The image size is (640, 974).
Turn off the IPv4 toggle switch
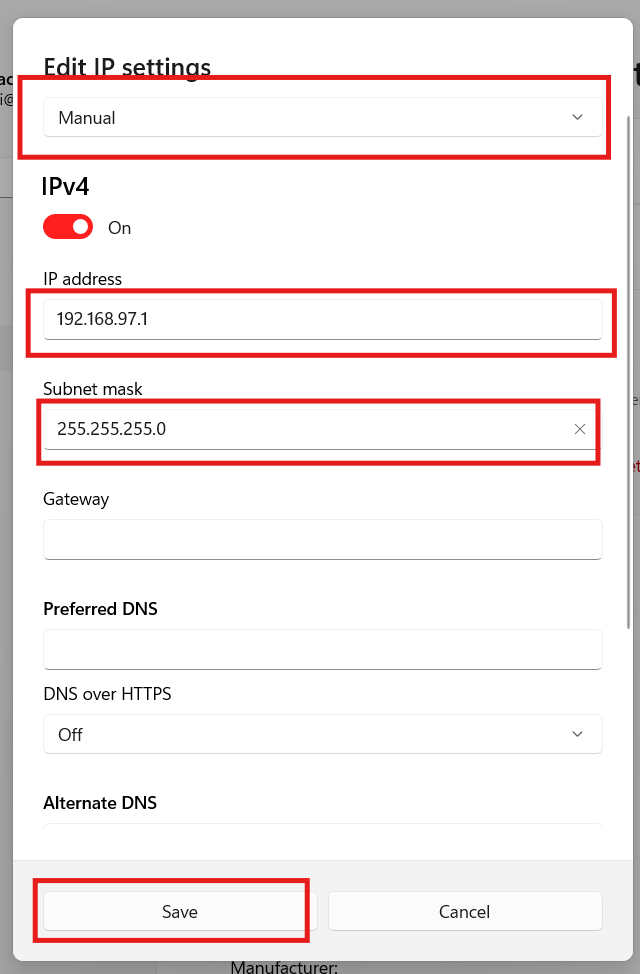coord(67,226)
